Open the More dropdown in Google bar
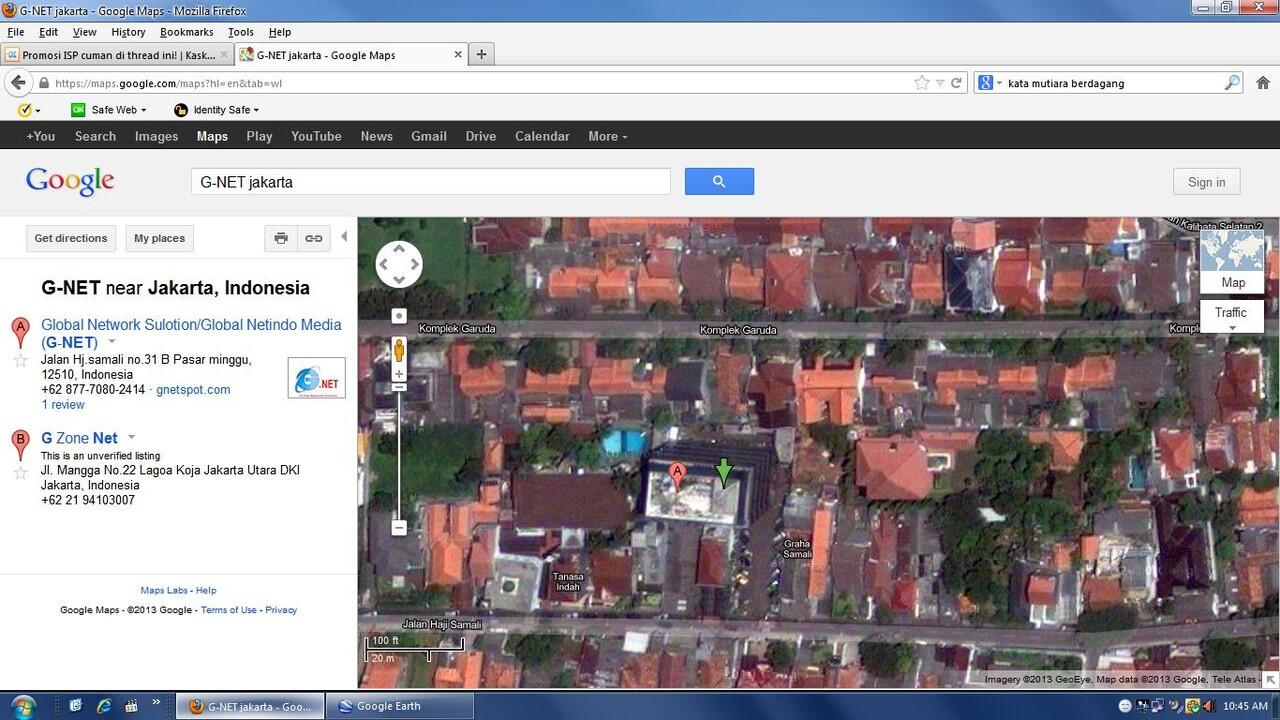 pos(607,136)
